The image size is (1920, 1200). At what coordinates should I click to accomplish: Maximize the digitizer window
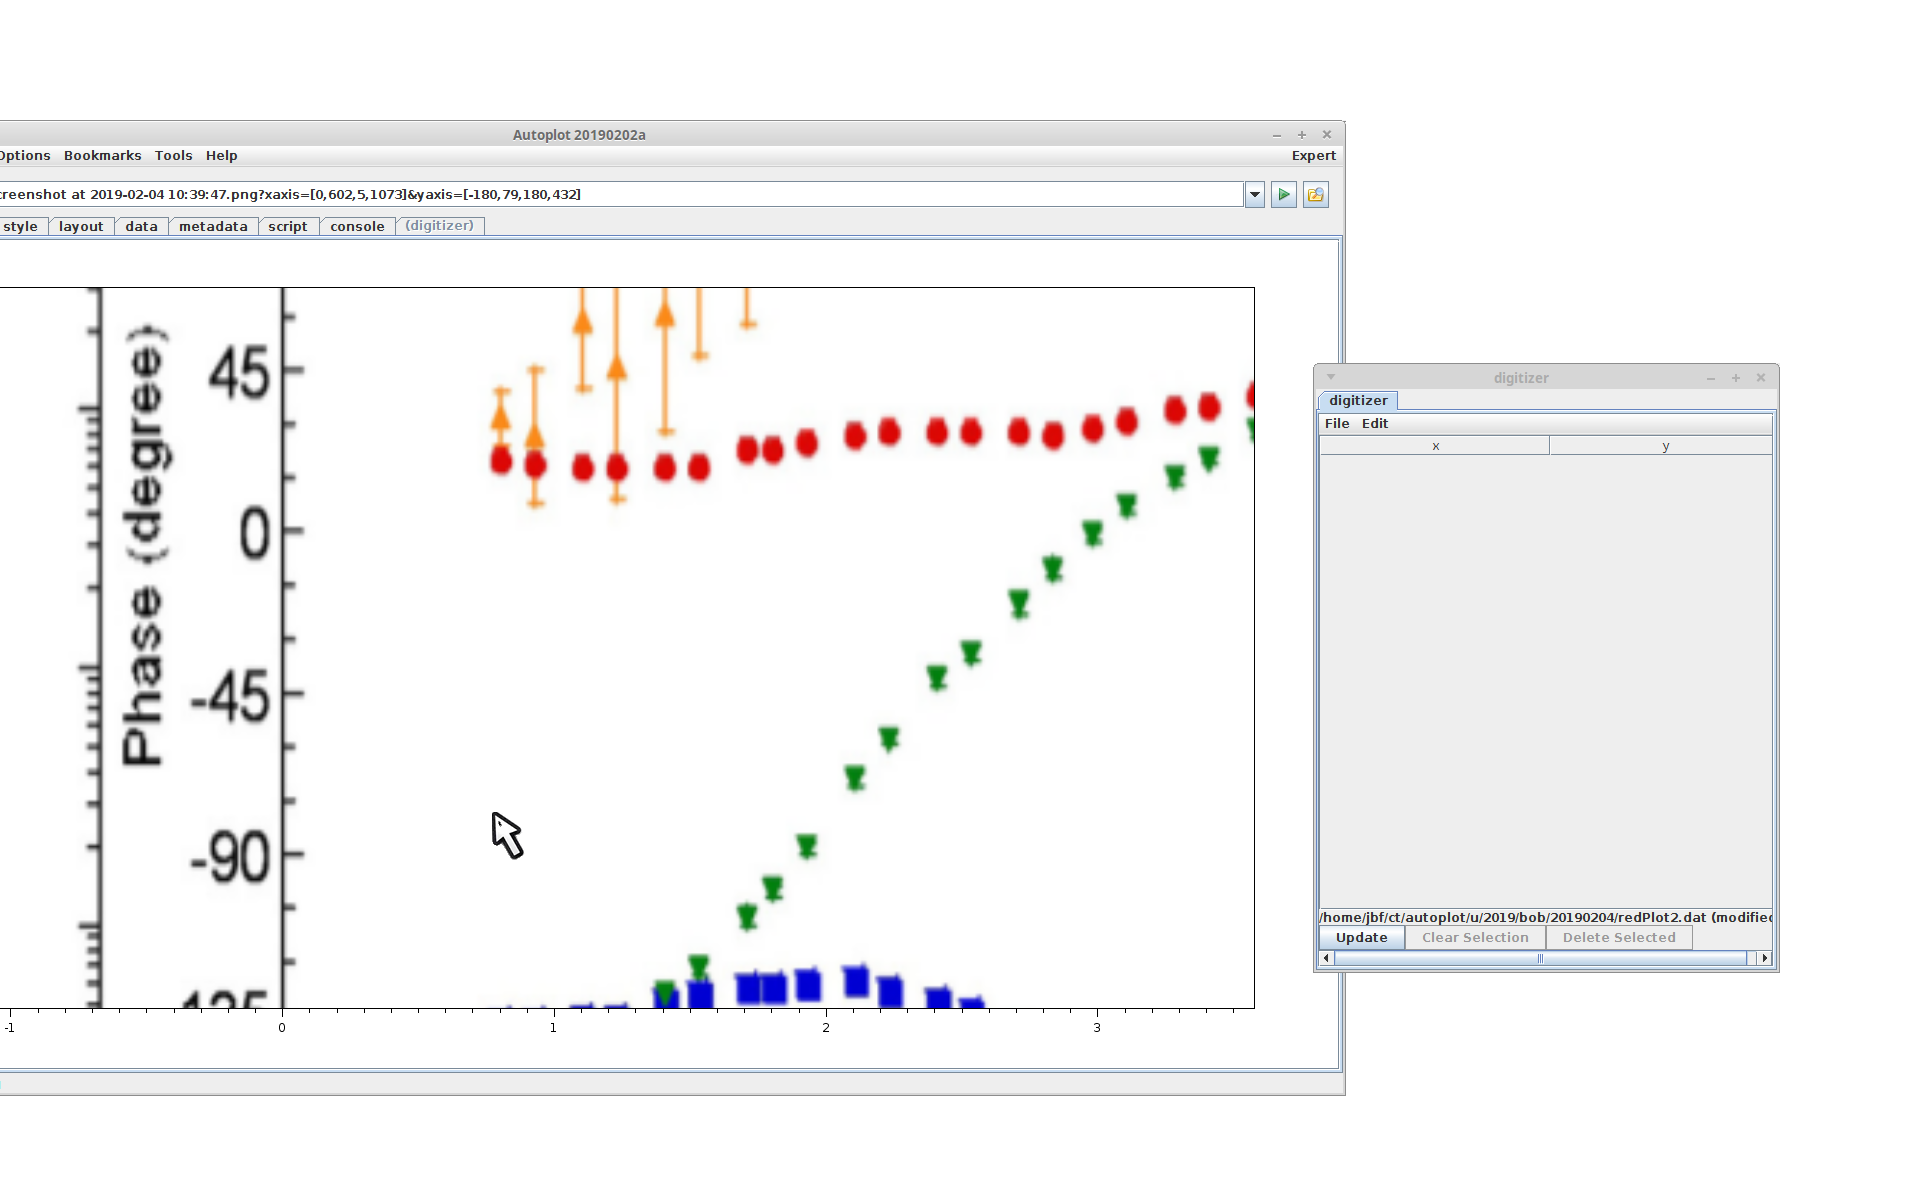[x=1736, y=378]
